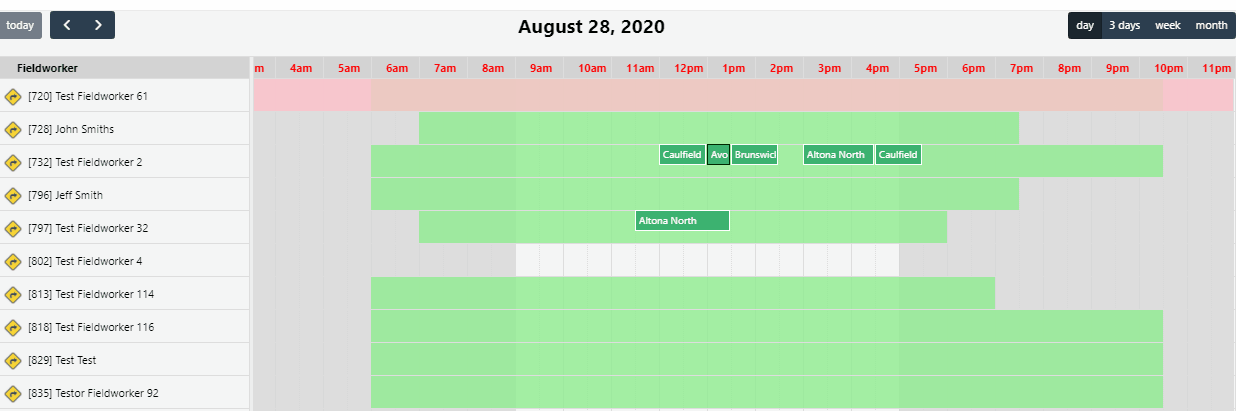Open route icon for Testor Fieldworker 92
1236x411 pixels.
pyautogui.click(x=13, y=393)
